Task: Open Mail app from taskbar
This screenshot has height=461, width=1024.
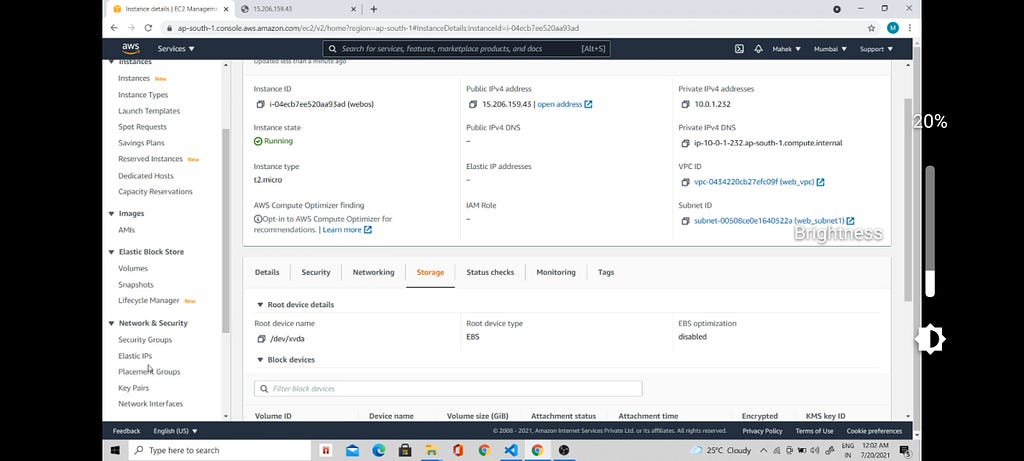Action: 352,450
